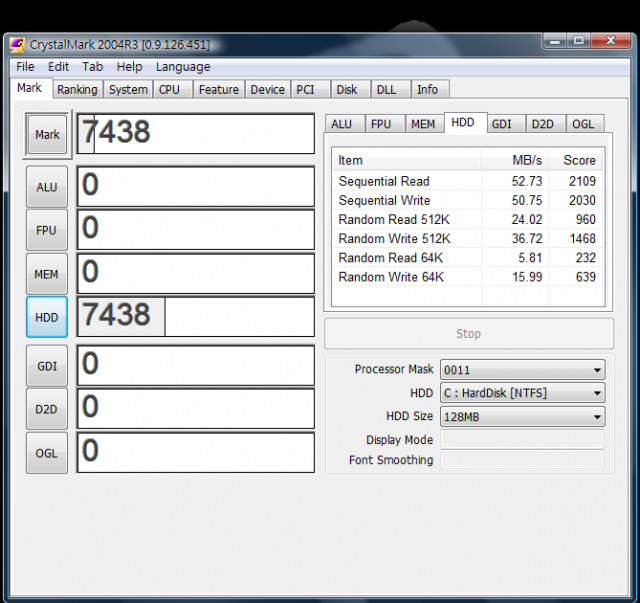This screenshot has height=603, width=640.
Task: Select the Mark tab in main tab row
Action: pos(29,88)
